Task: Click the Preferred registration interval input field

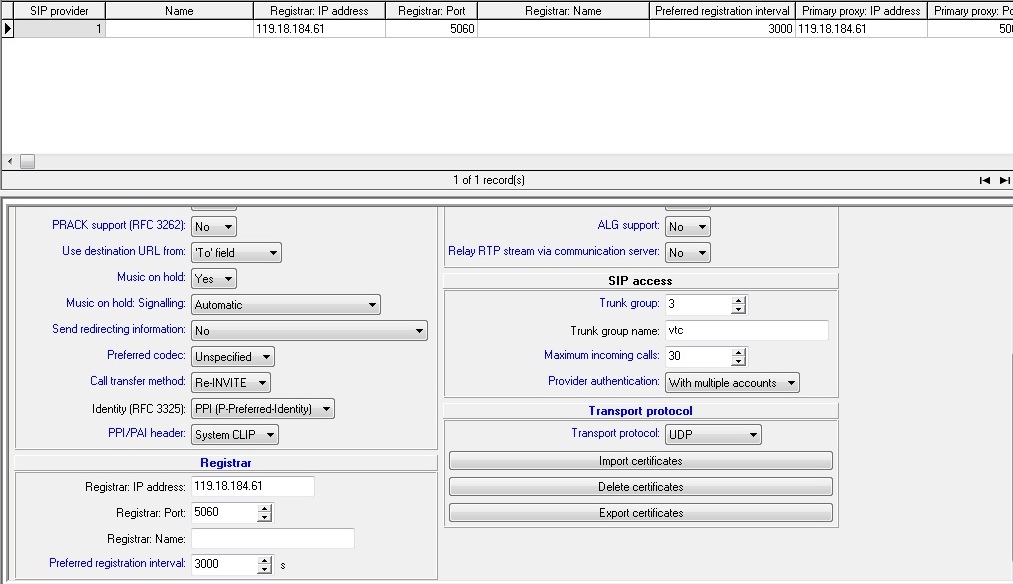Action: (x=224, y=564)
